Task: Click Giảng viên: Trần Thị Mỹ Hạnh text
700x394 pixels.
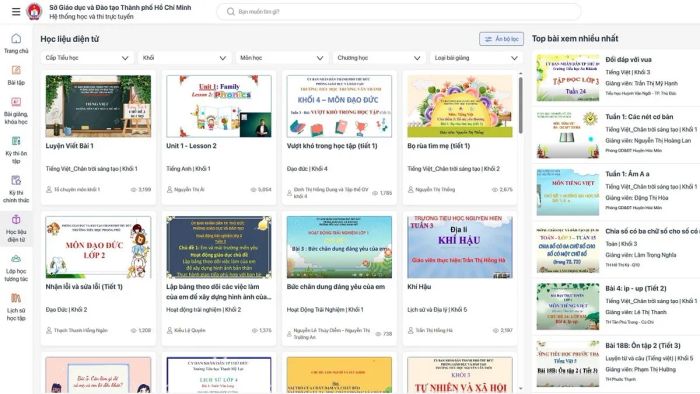Action: [x=642, y=83]
